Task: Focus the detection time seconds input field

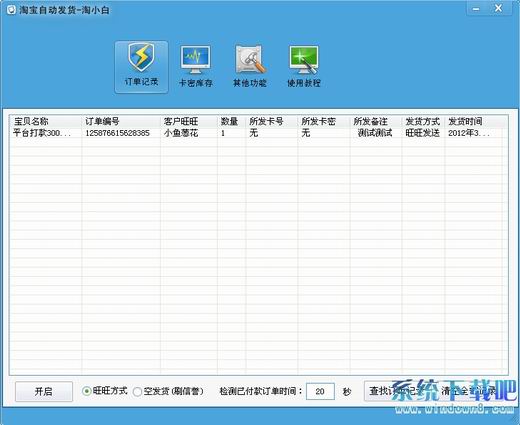Action: [x=320, y=391]
